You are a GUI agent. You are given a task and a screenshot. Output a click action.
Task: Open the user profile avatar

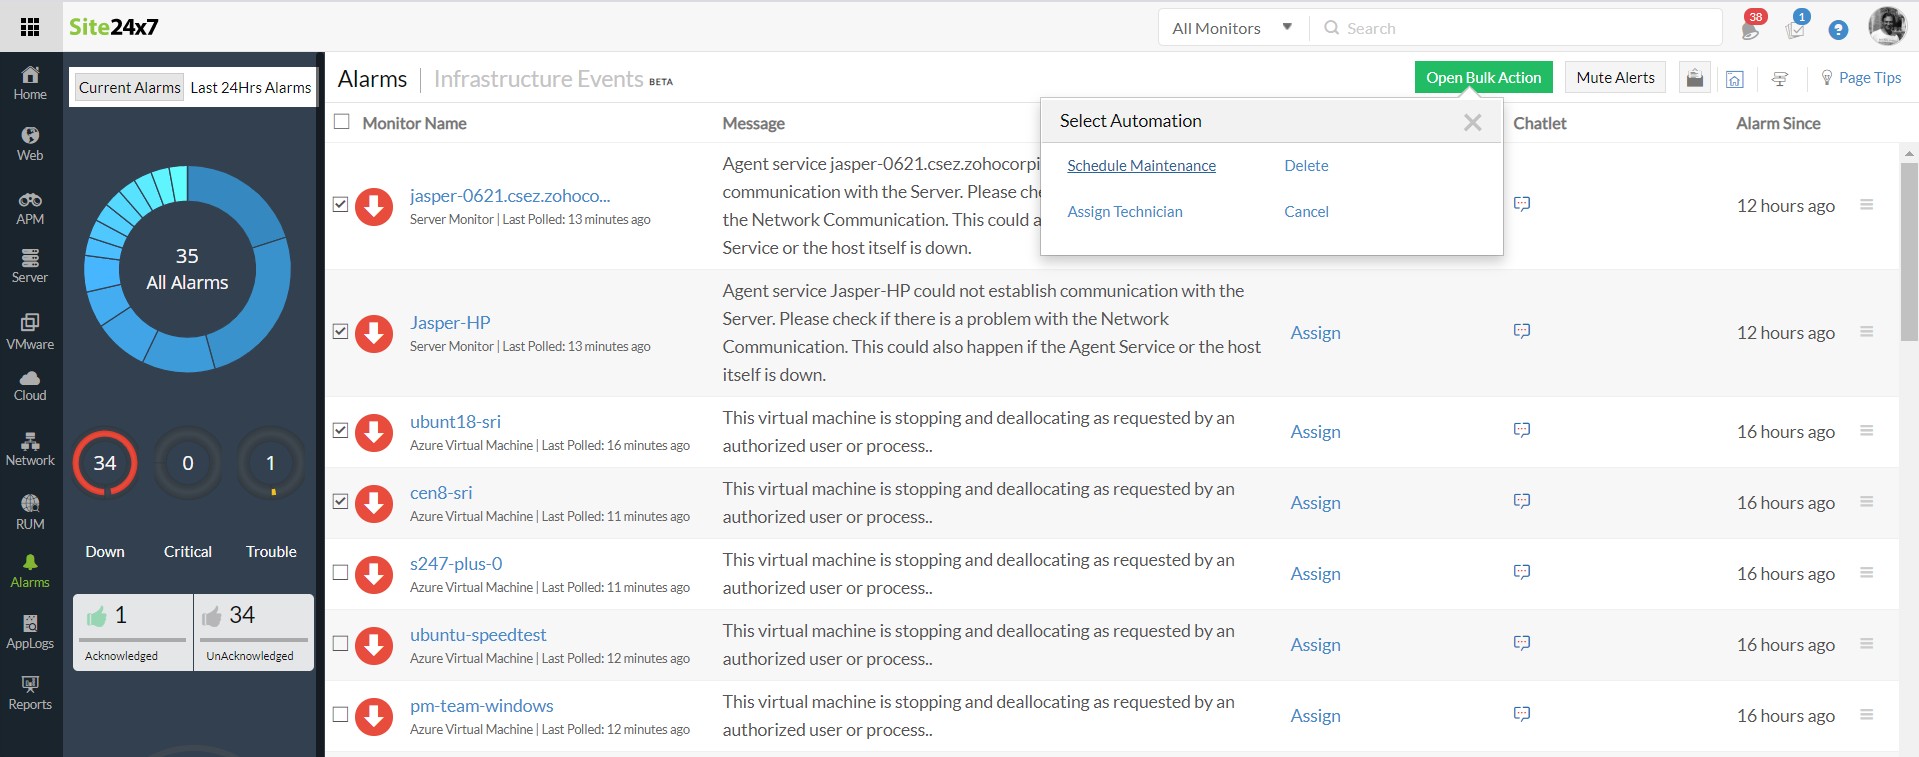(1887, 26)
